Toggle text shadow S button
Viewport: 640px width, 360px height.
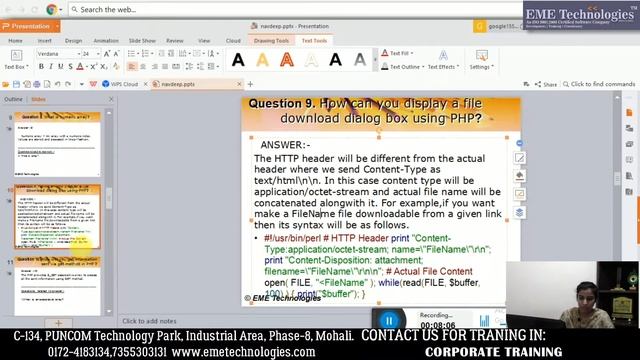71,67
